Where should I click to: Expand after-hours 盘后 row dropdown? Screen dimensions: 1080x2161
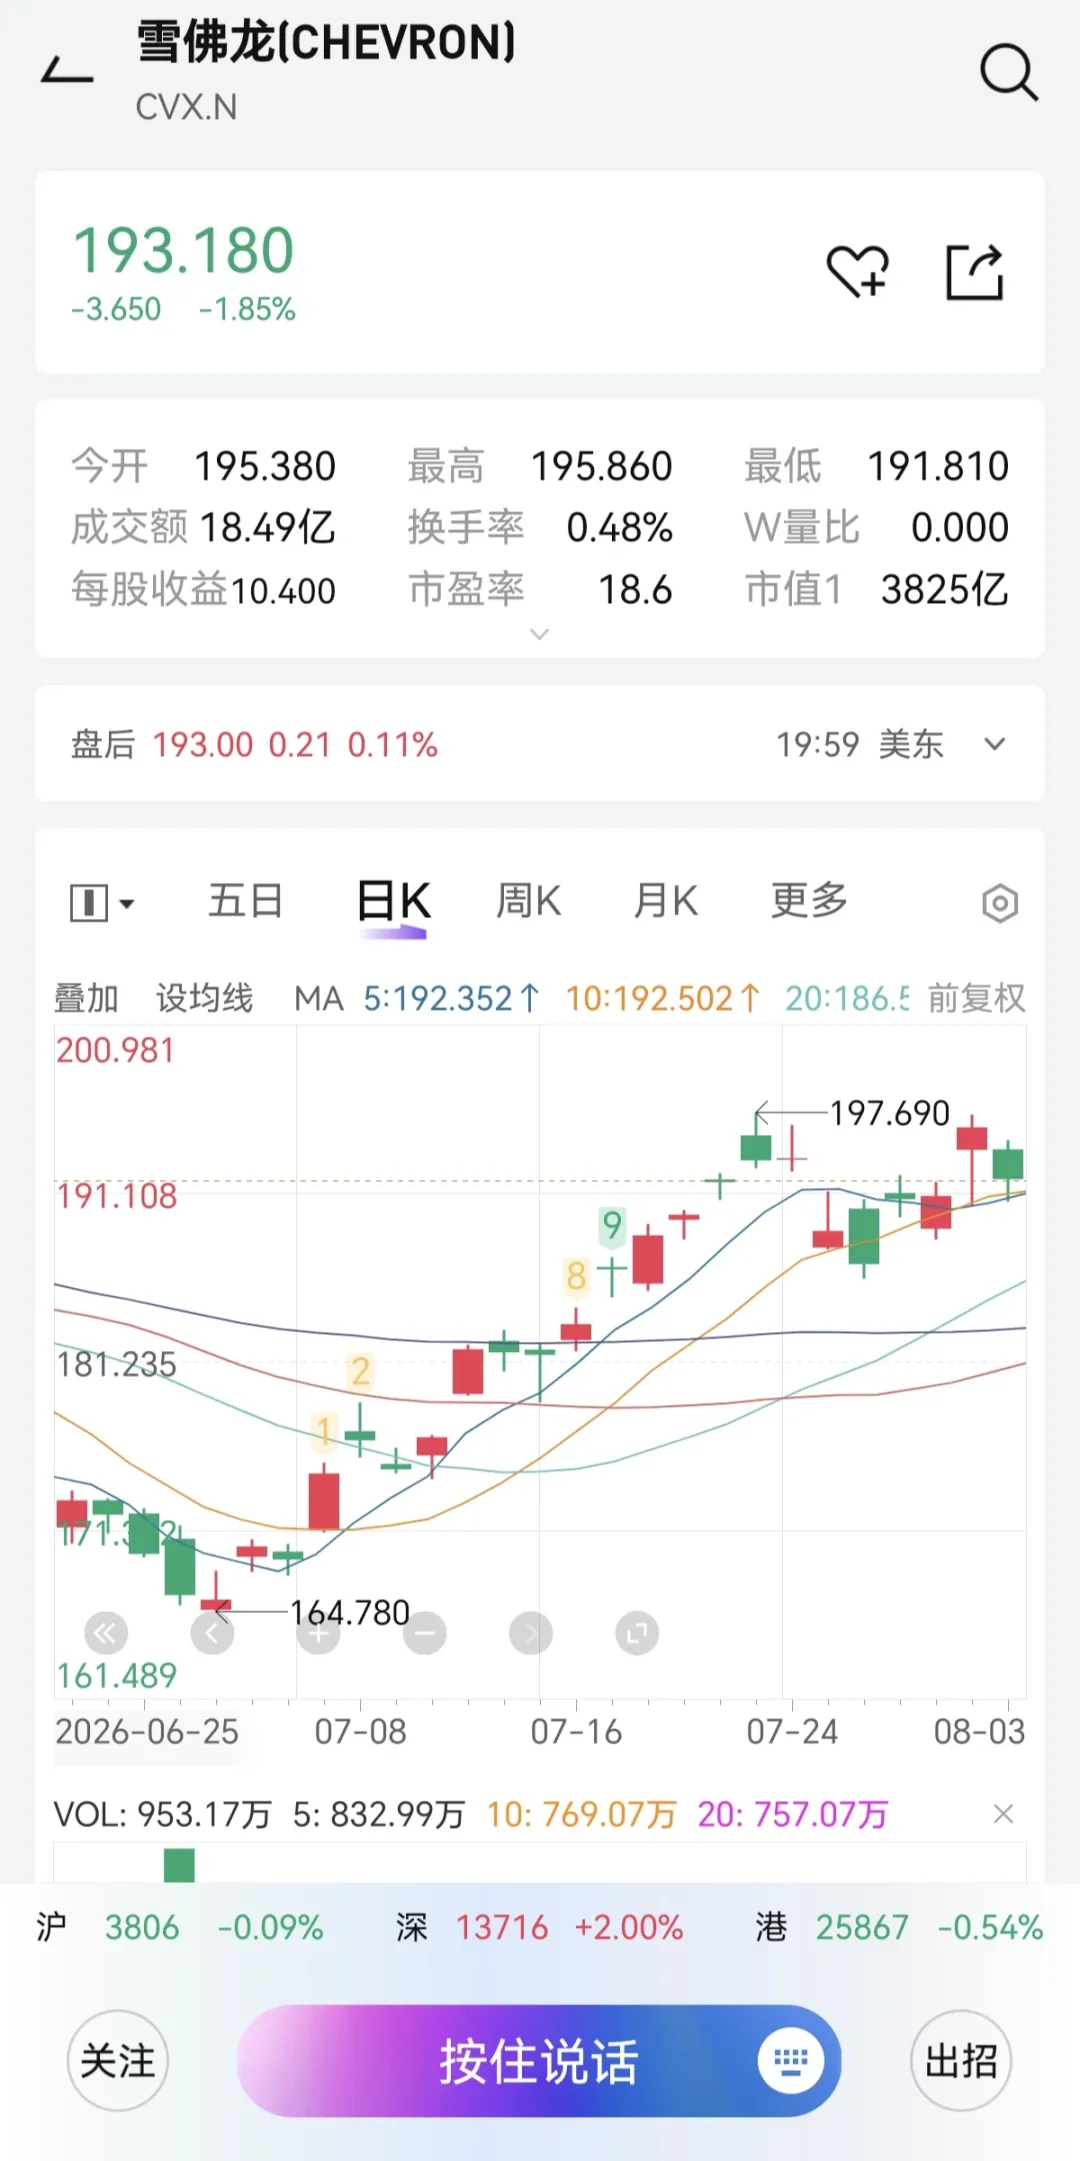pos(994,744)
